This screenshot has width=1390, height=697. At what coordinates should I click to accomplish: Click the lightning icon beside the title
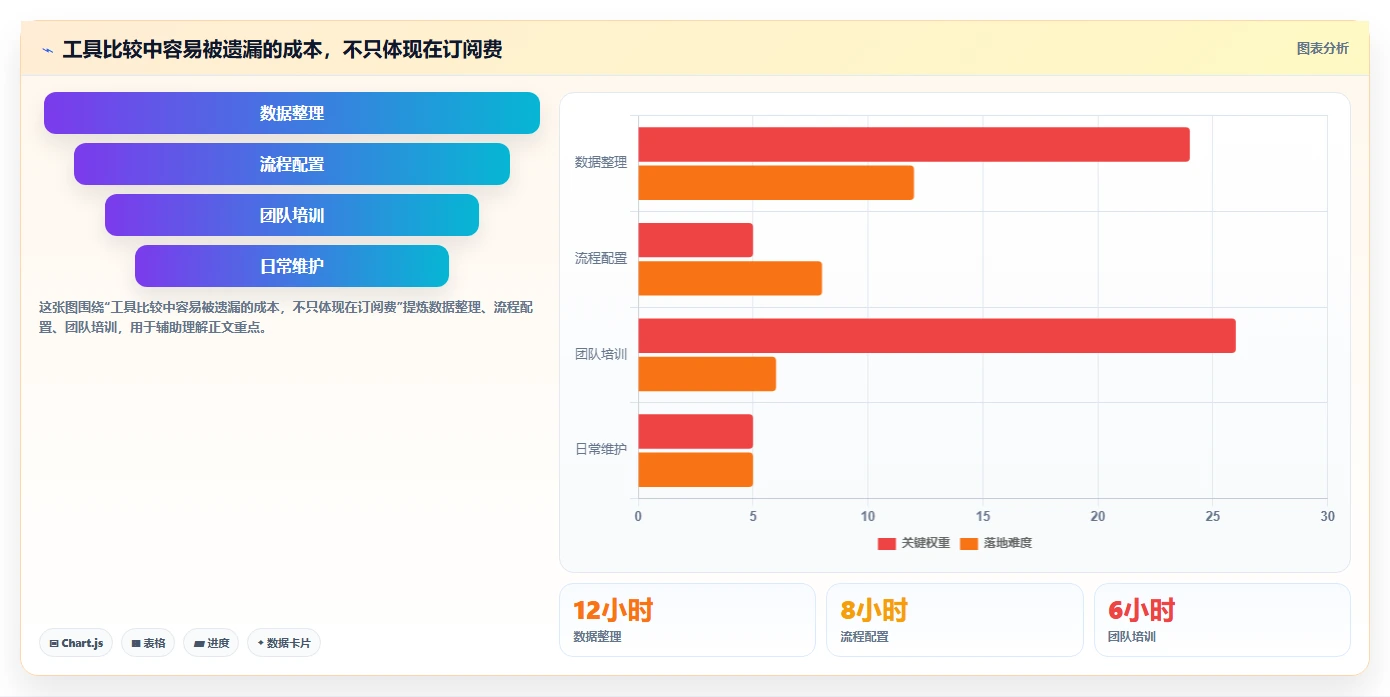pyautogui.click(x=47, y=50)
